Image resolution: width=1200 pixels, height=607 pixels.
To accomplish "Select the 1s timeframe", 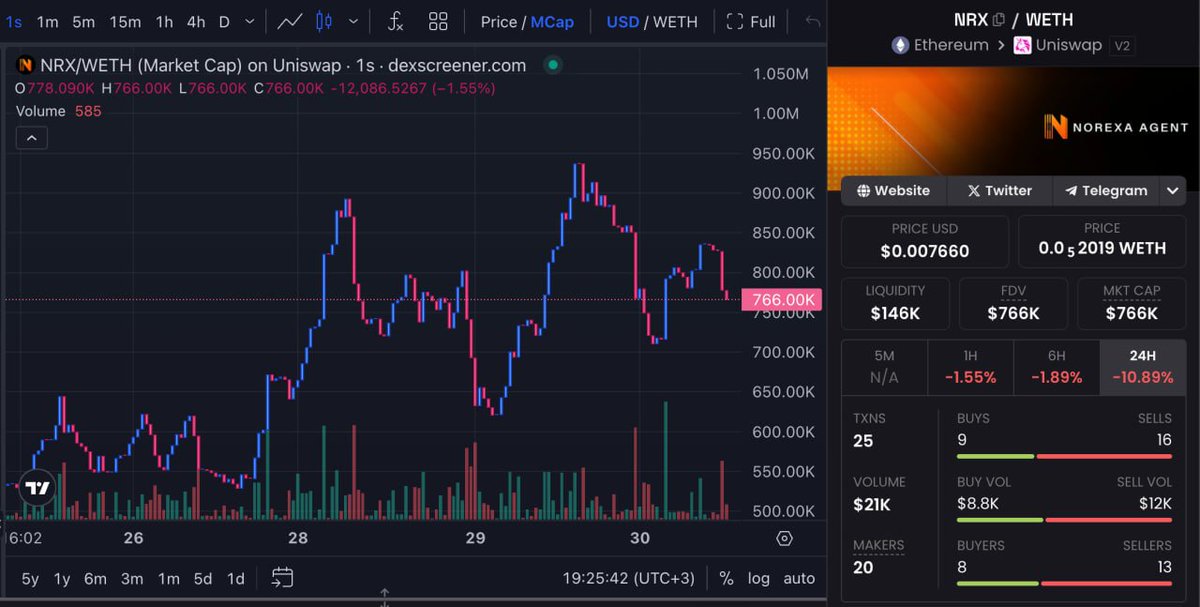I will [14, 21].
